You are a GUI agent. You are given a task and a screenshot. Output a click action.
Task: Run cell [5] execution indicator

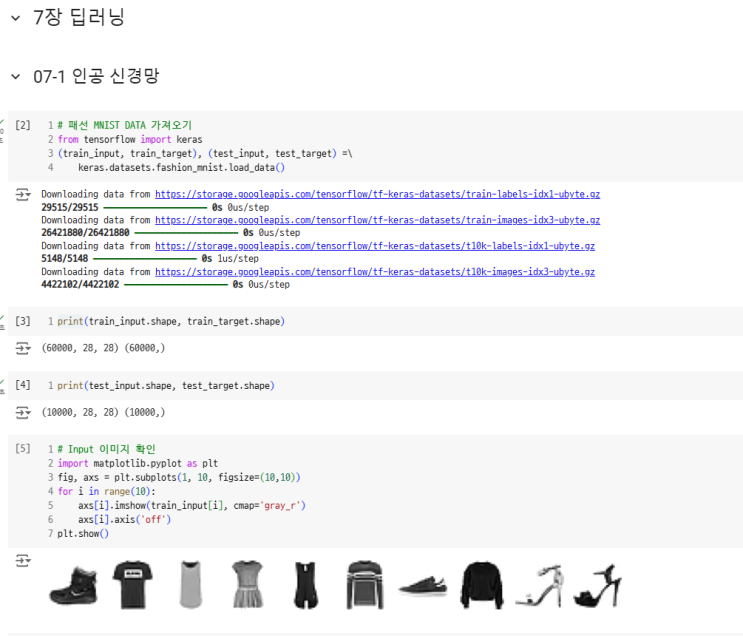coord(22,448)
